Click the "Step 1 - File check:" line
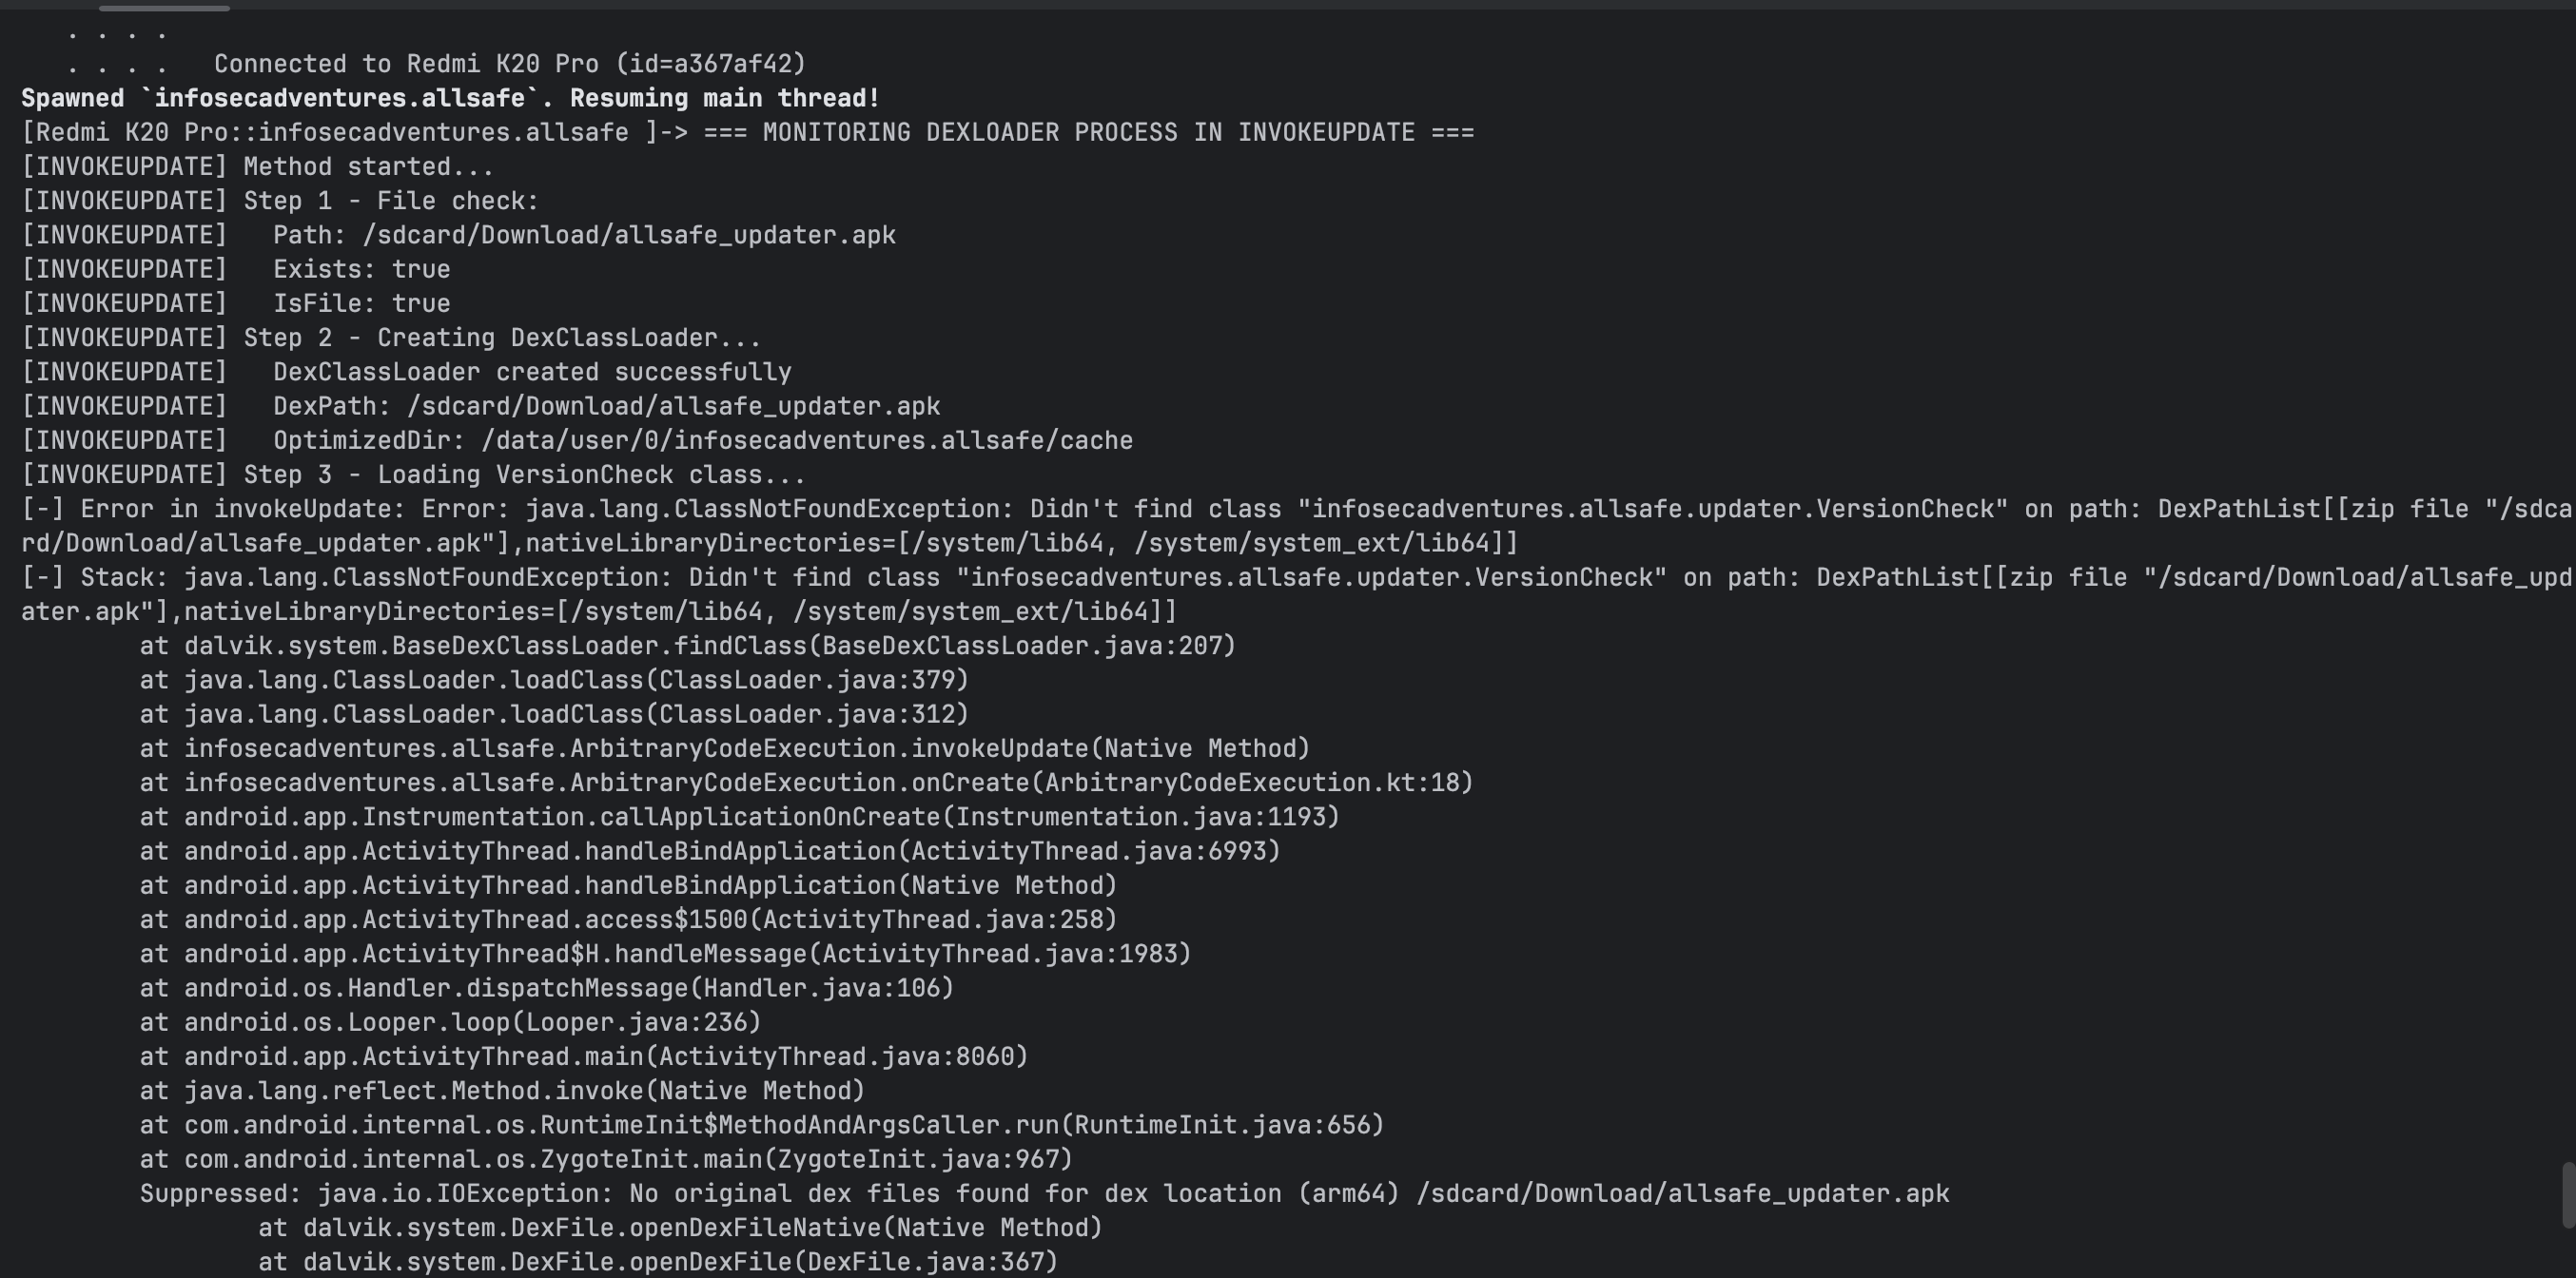The height and width of the screenshot is (1278, 2576). click(x=391, y=201)
